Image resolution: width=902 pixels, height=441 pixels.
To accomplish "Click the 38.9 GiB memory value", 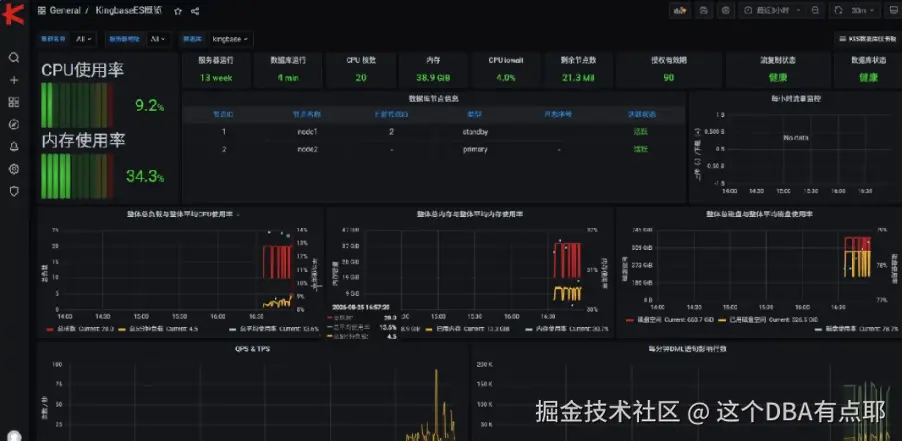I will pos(433,78).
